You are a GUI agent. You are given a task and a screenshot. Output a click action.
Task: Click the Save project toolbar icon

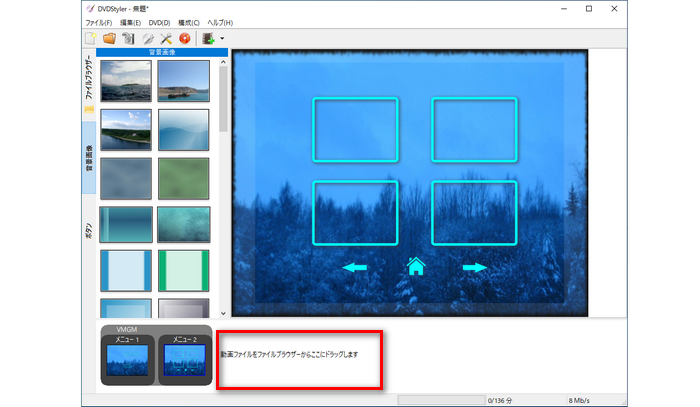click(x=128, y=38)
